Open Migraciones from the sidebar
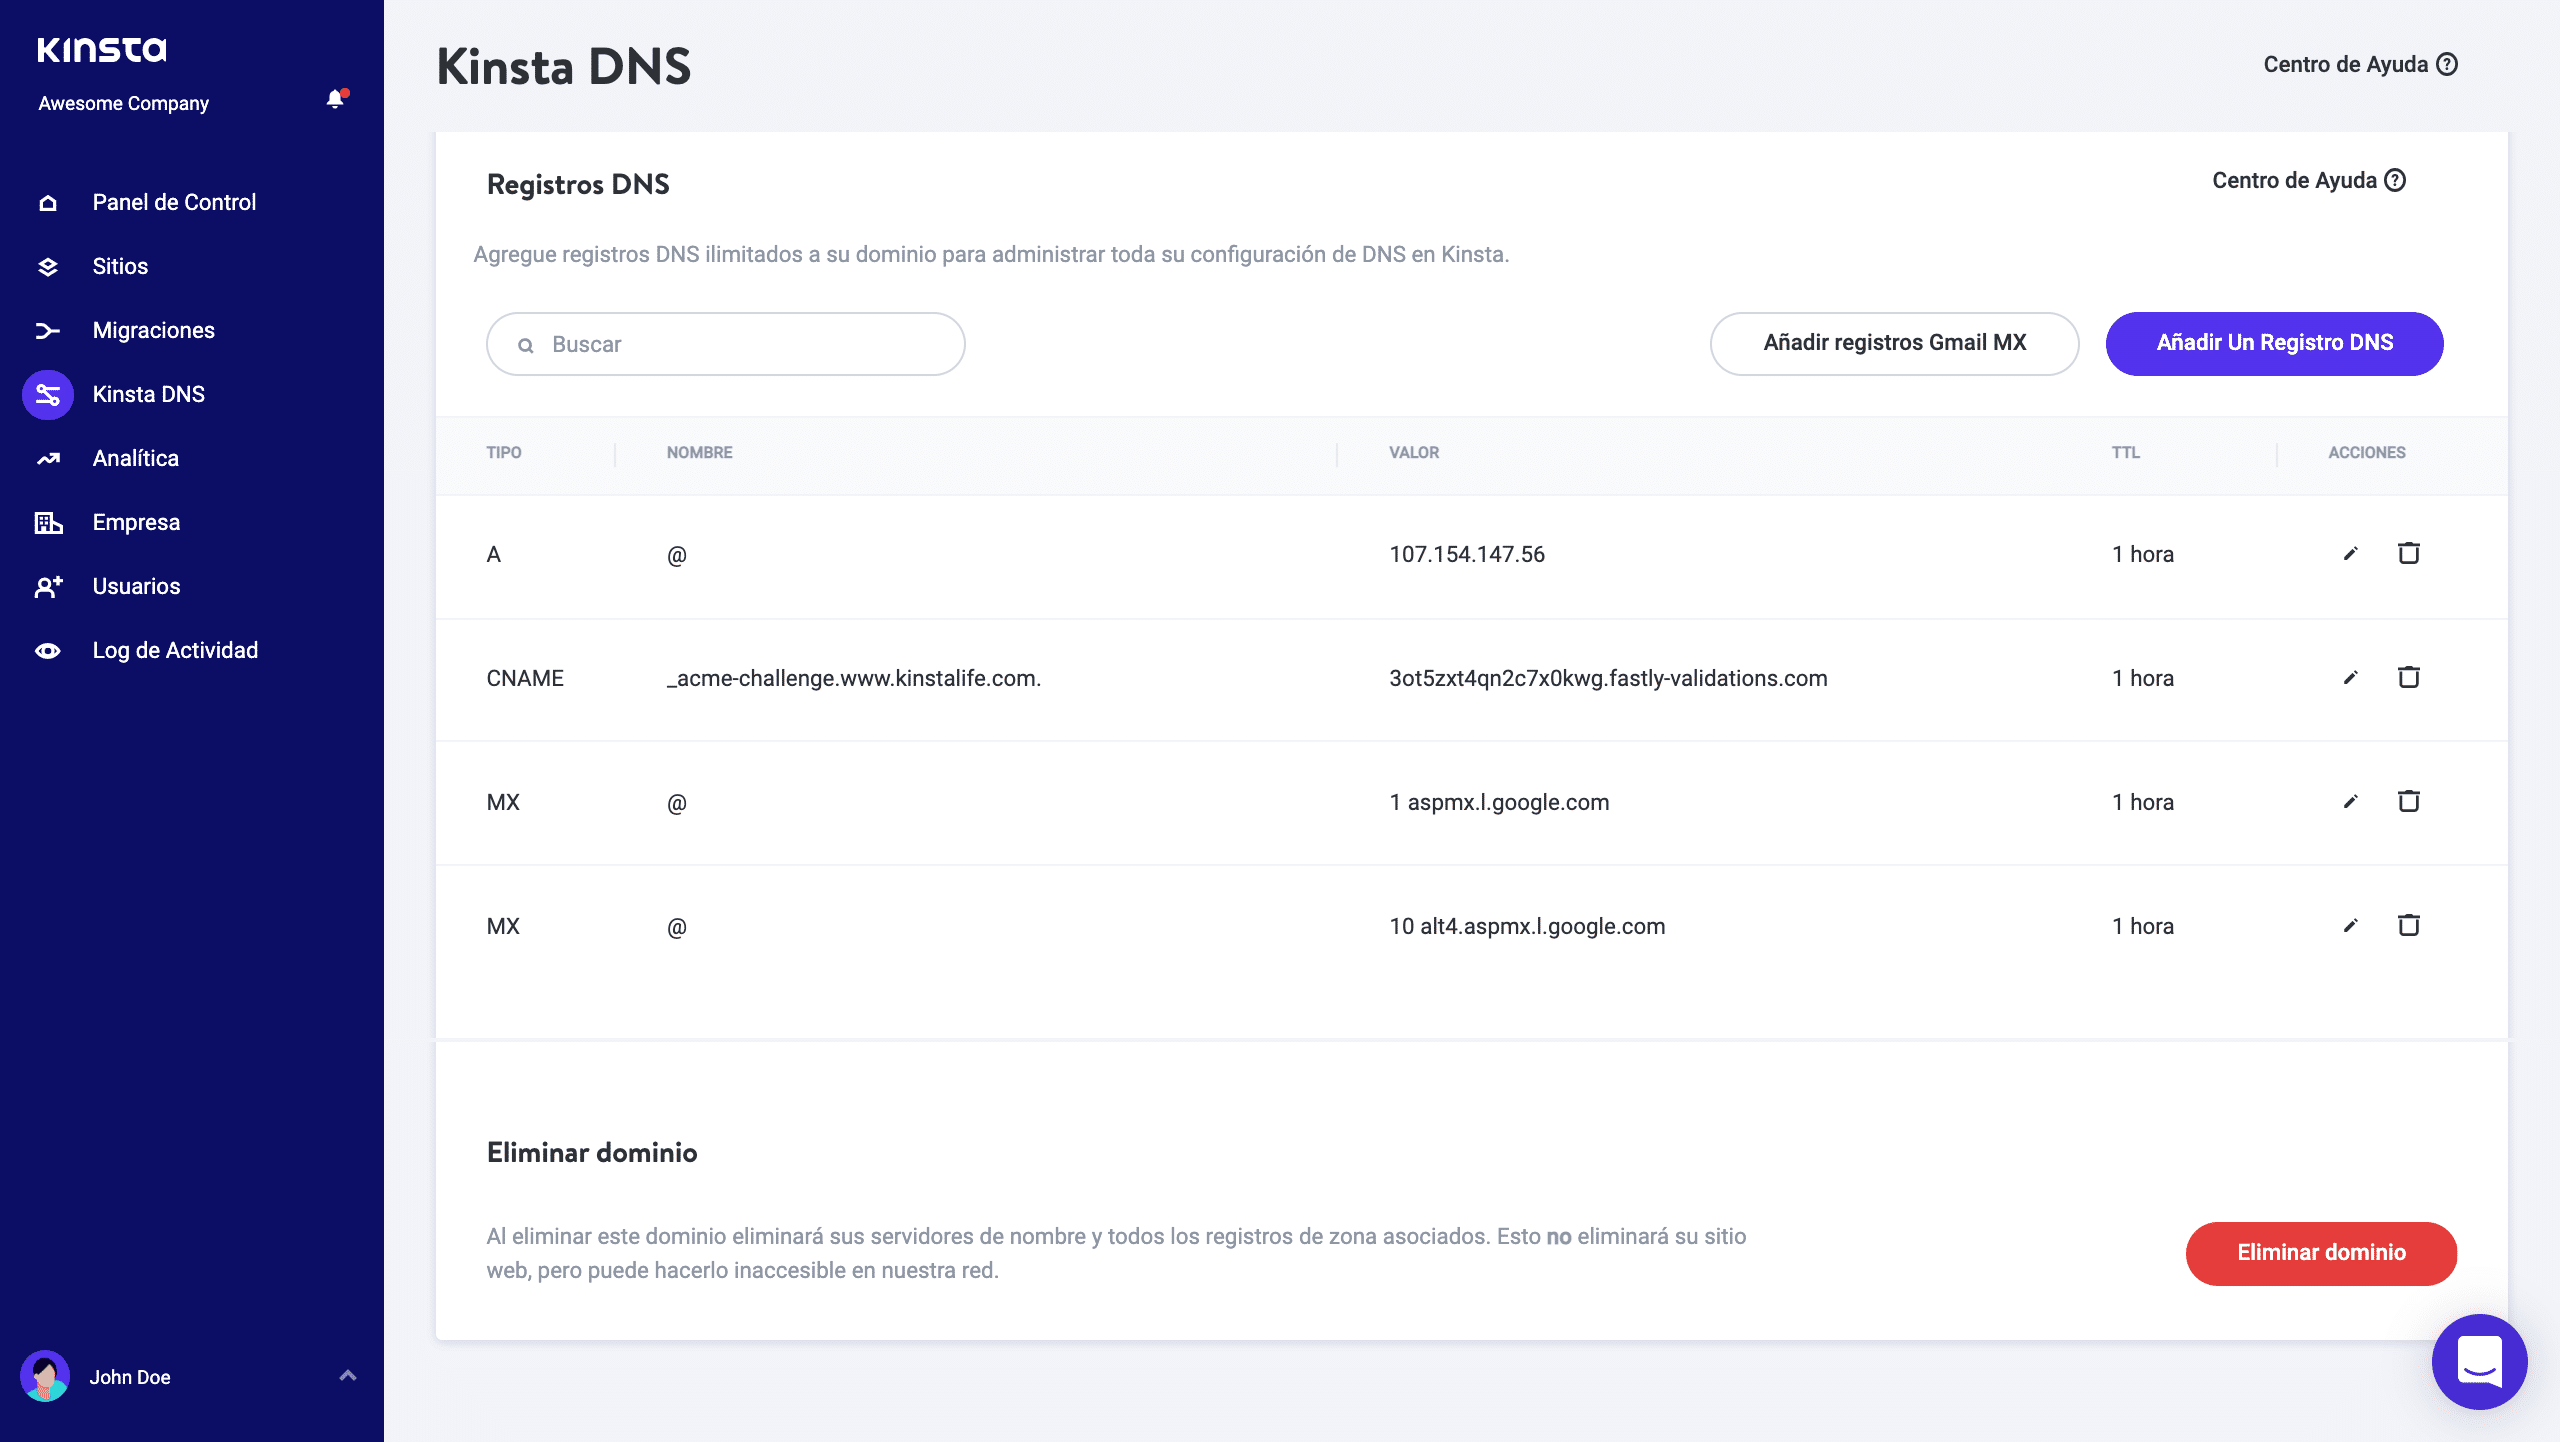The width and height of the screenshot is (2560, 1442). [152, 330]
